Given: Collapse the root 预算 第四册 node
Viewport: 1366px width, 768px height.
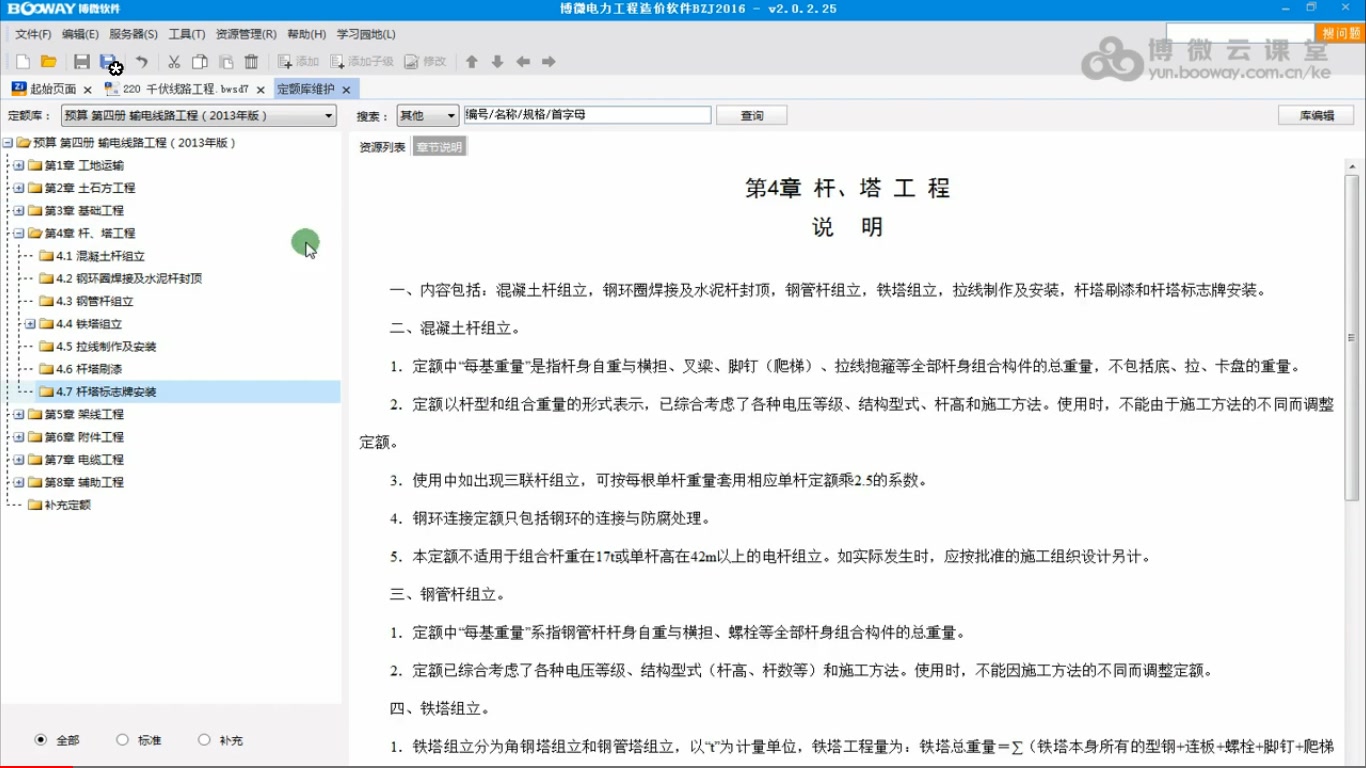Looking at the screenshot, I should [7, 143].
